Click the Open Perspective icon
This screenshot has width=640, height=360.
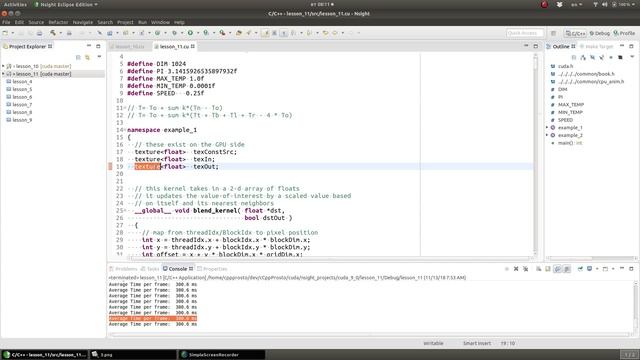(553, 33)
